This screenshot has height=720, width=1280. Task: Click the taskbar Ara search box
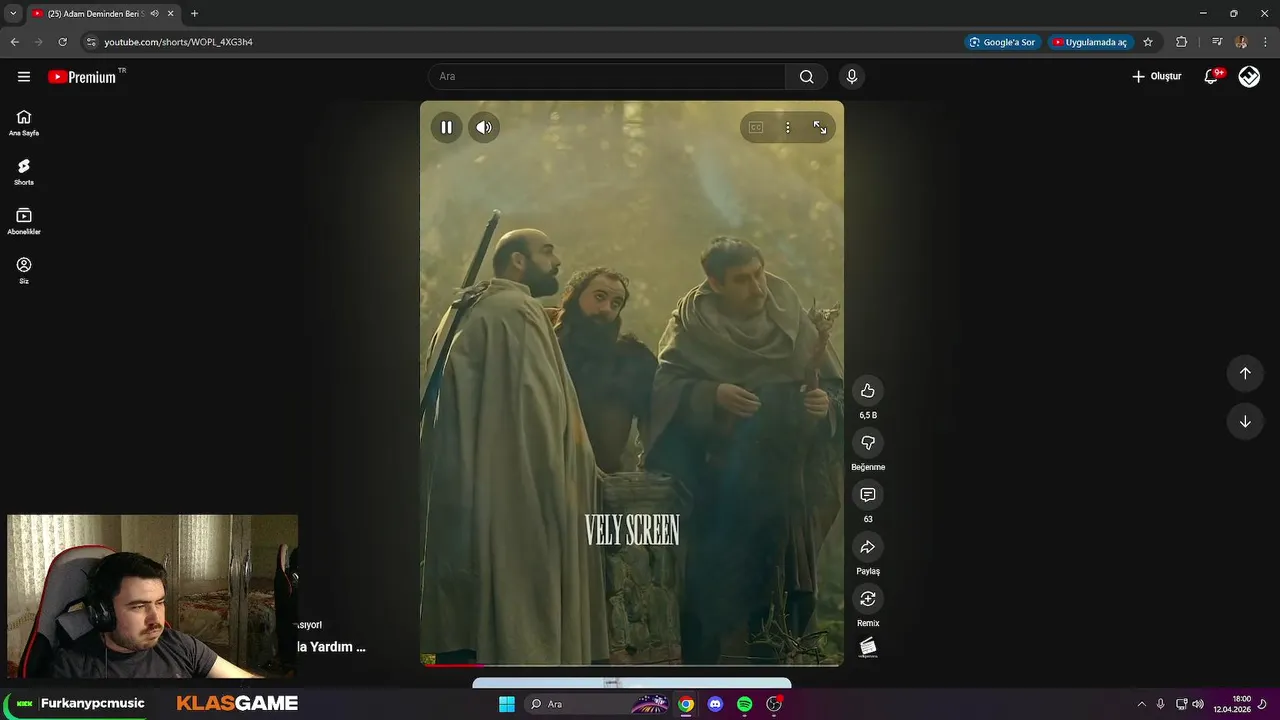coord(598,704)
